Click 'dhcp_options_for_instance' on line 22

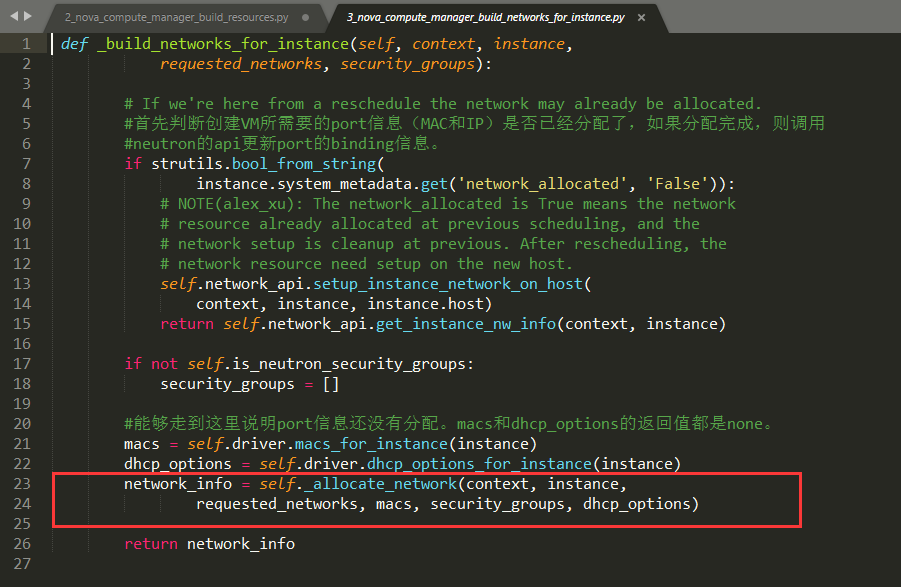479,464
